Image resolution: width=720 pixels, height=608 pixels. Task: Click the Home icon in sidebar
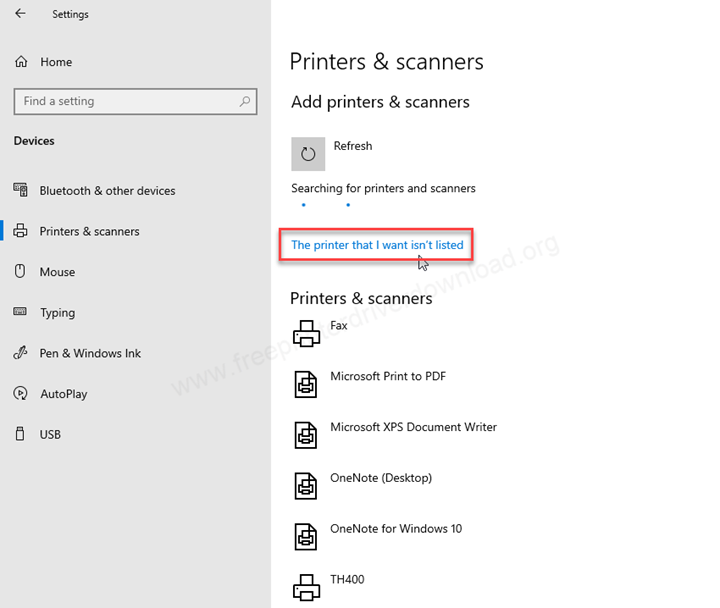click(x=21, y=62)
